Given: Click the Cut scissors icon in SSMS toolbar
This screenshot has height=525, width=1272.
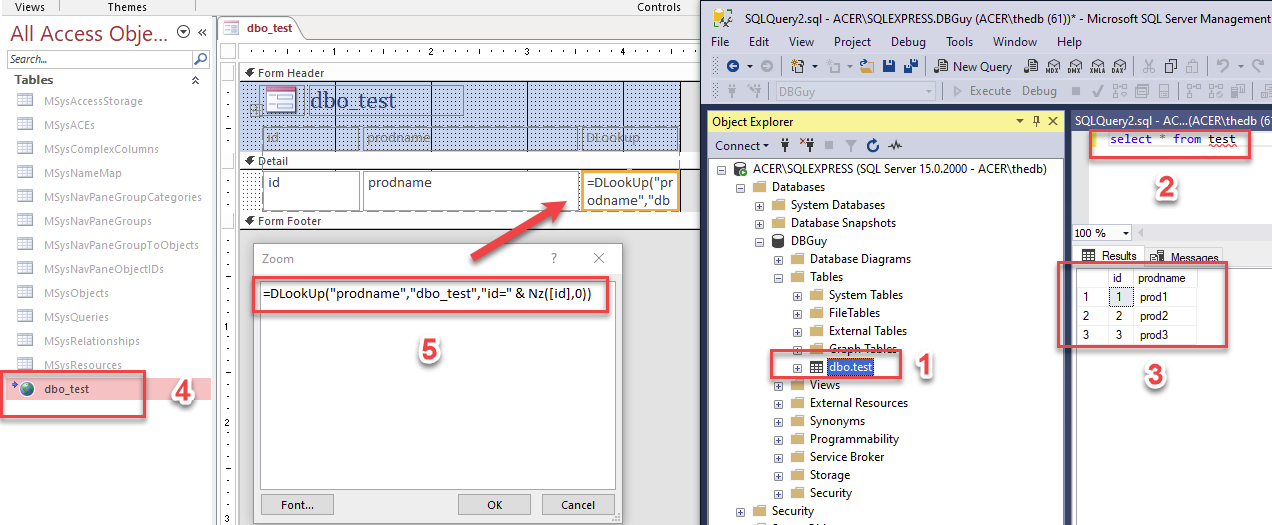Looking at the screenshot, I should click(x=1148, y=66).
